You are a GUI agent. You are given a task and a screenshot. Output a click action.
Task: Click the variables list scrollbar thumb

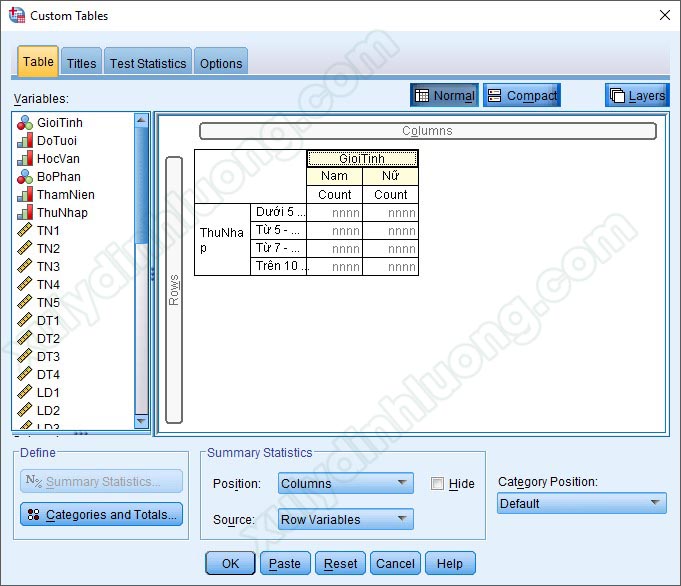[x=141, y=185]
